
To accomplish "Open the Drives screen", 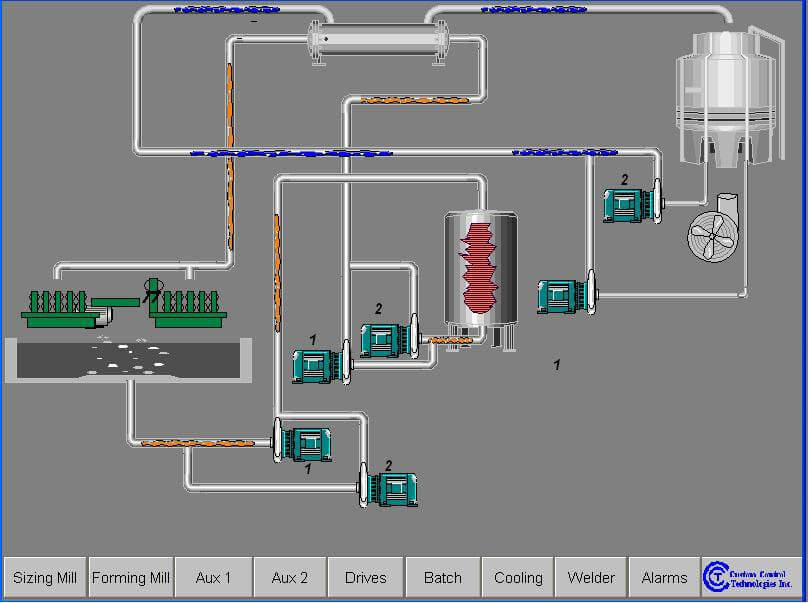I will (x=366, y=577).
